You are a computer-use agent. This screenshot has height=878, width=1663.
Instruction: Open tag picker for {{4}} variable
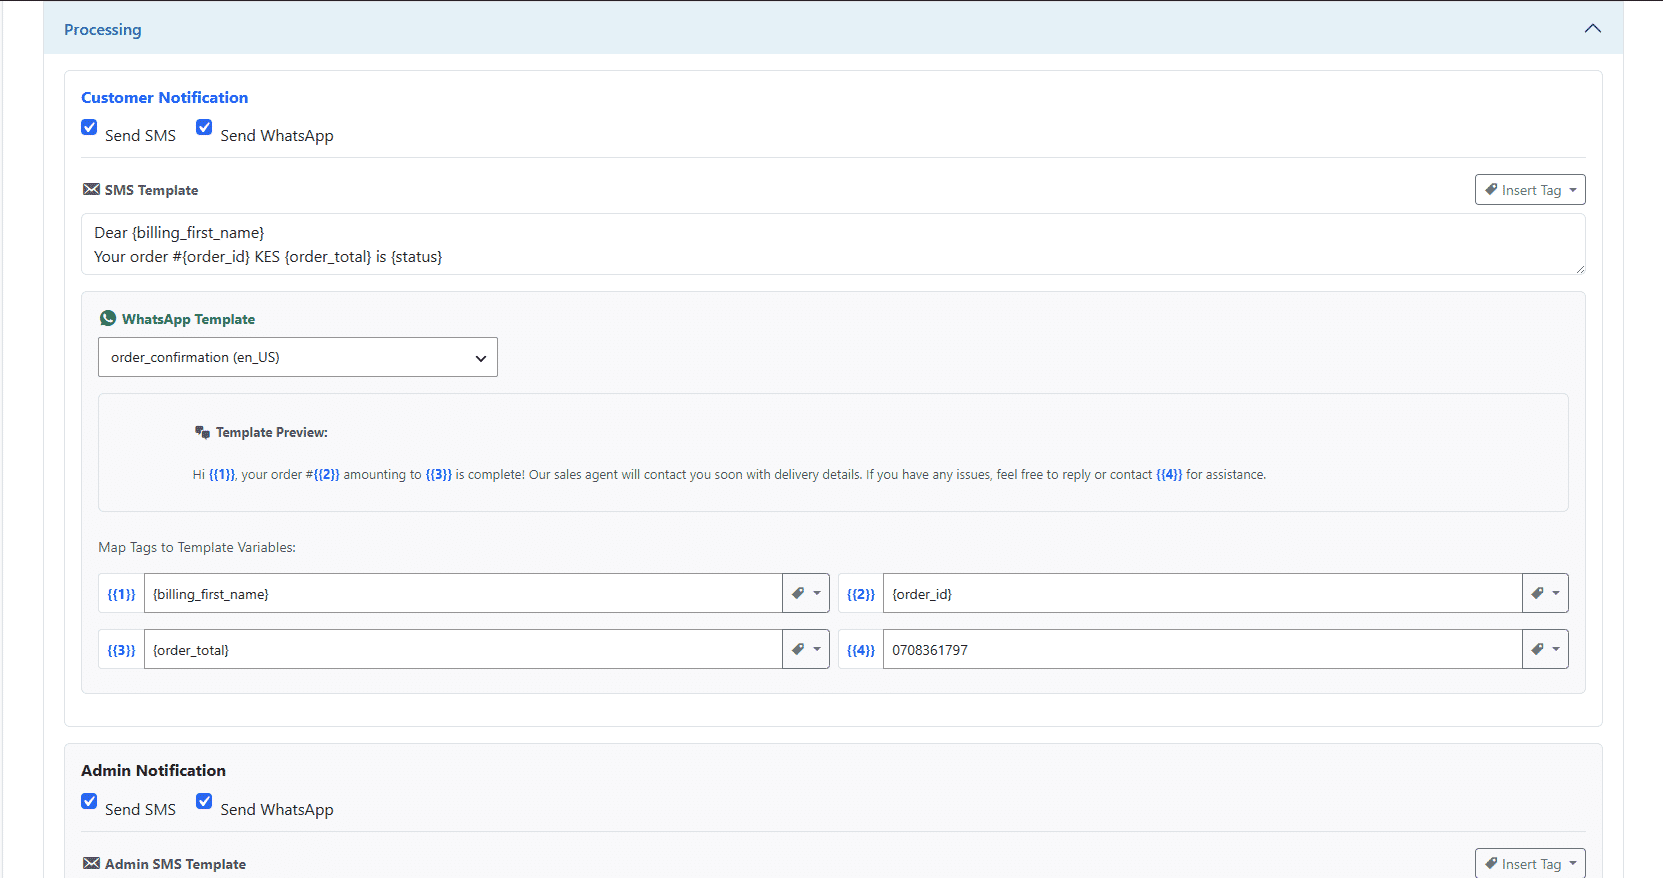[1545, 649]
